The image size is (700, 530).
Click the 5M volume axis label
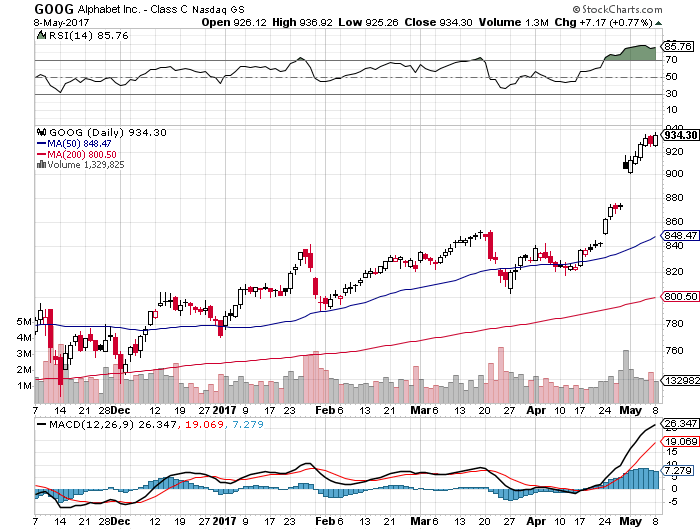(x=24, y=322)
